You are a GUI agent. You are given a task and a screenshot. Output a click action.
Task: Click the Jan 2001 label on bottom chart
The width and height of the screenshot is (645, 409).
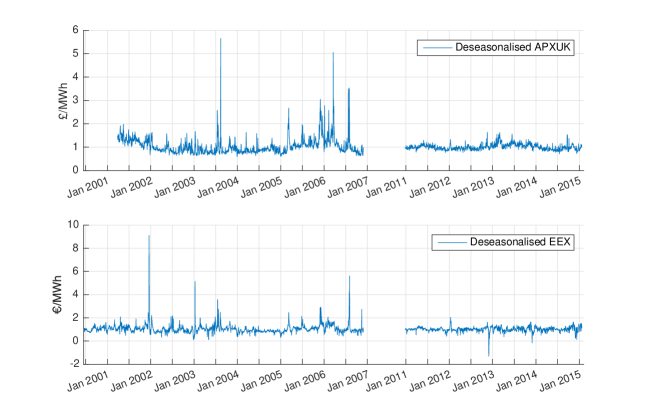[88, 381]
